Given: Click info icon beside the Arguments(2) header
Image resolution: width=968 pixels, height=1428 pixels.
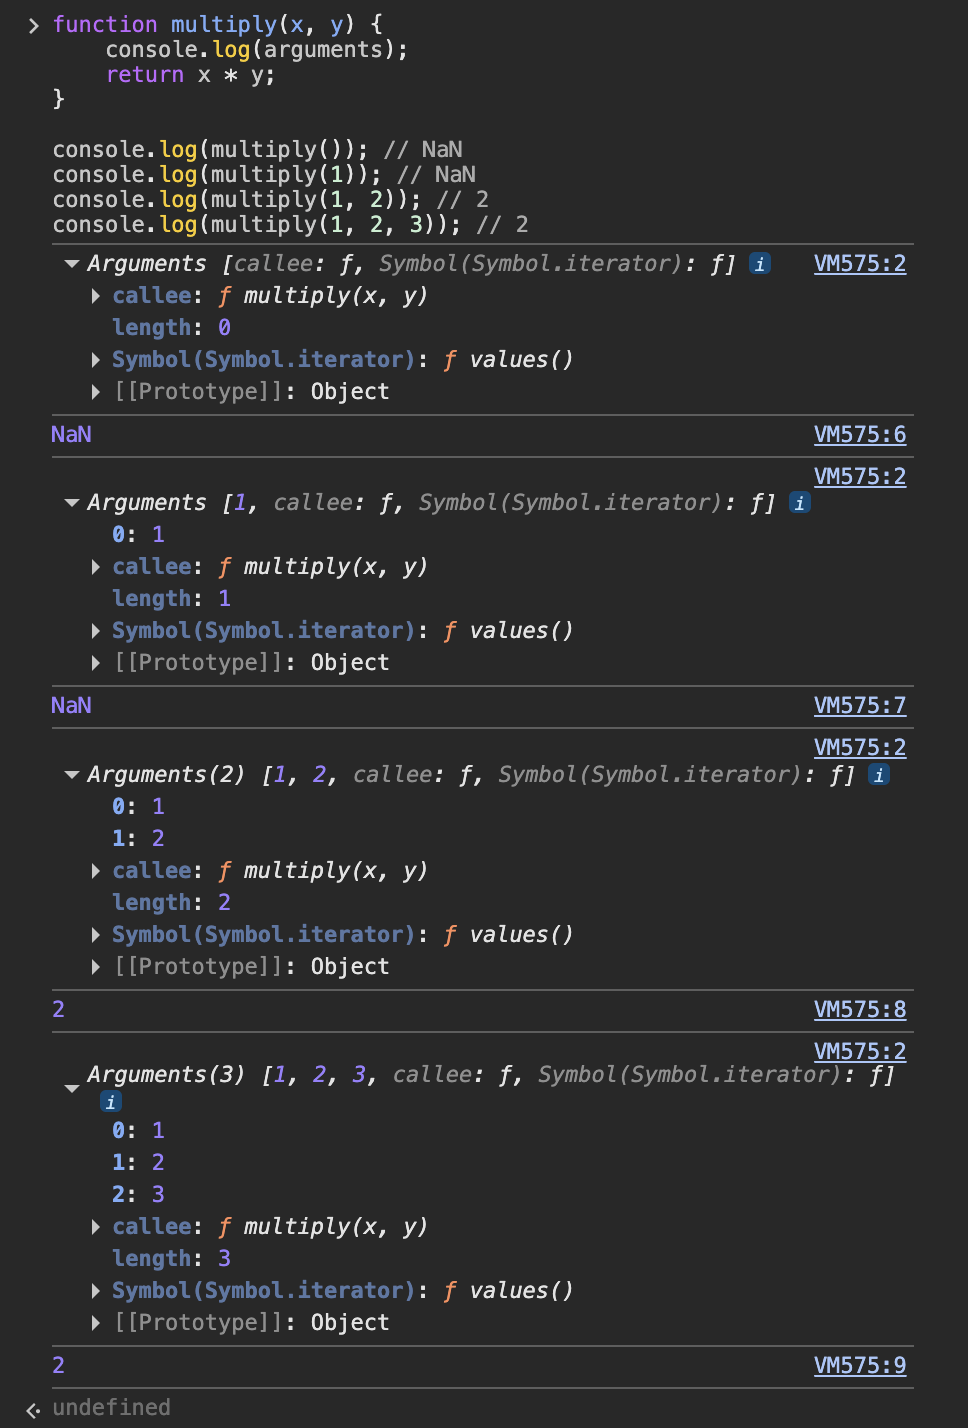Looking at the screenshot, I should [878, 775].
